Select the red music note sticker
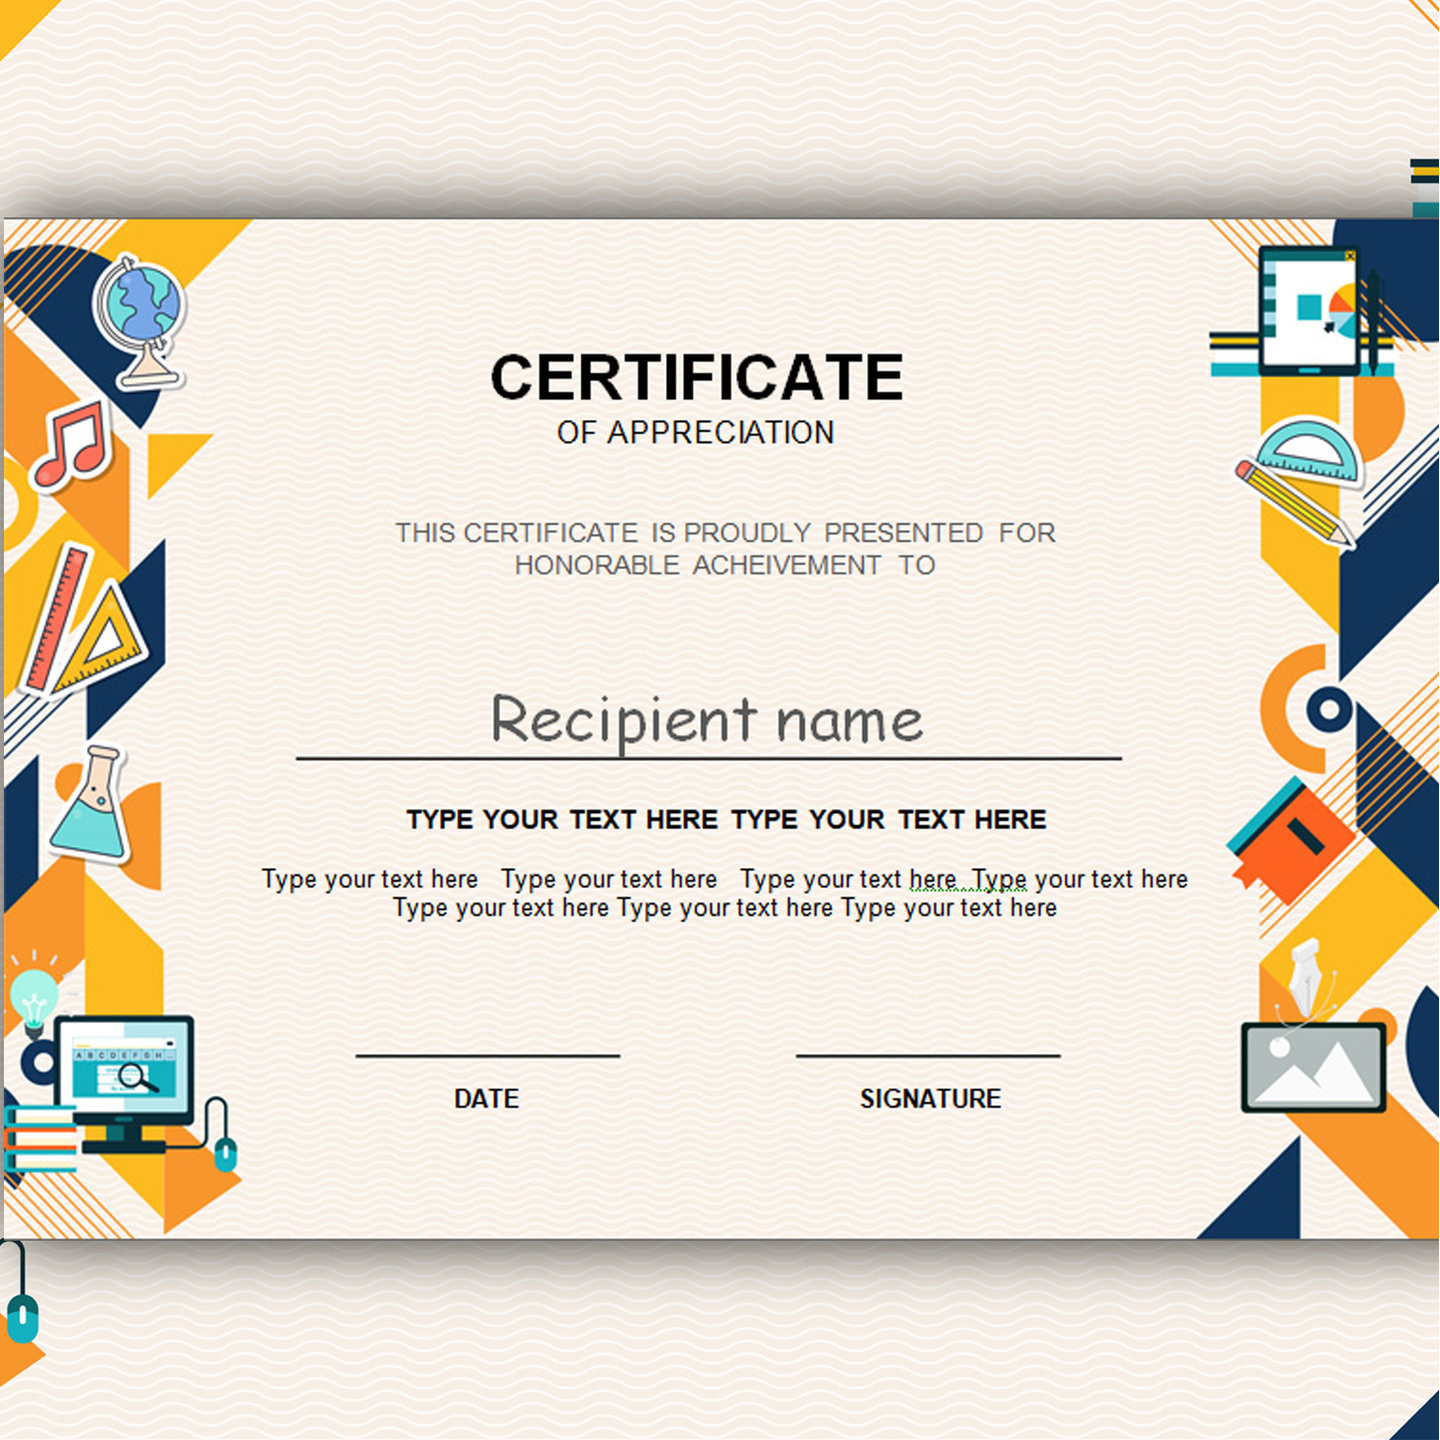1440x1440 pixels. point(72,446)
